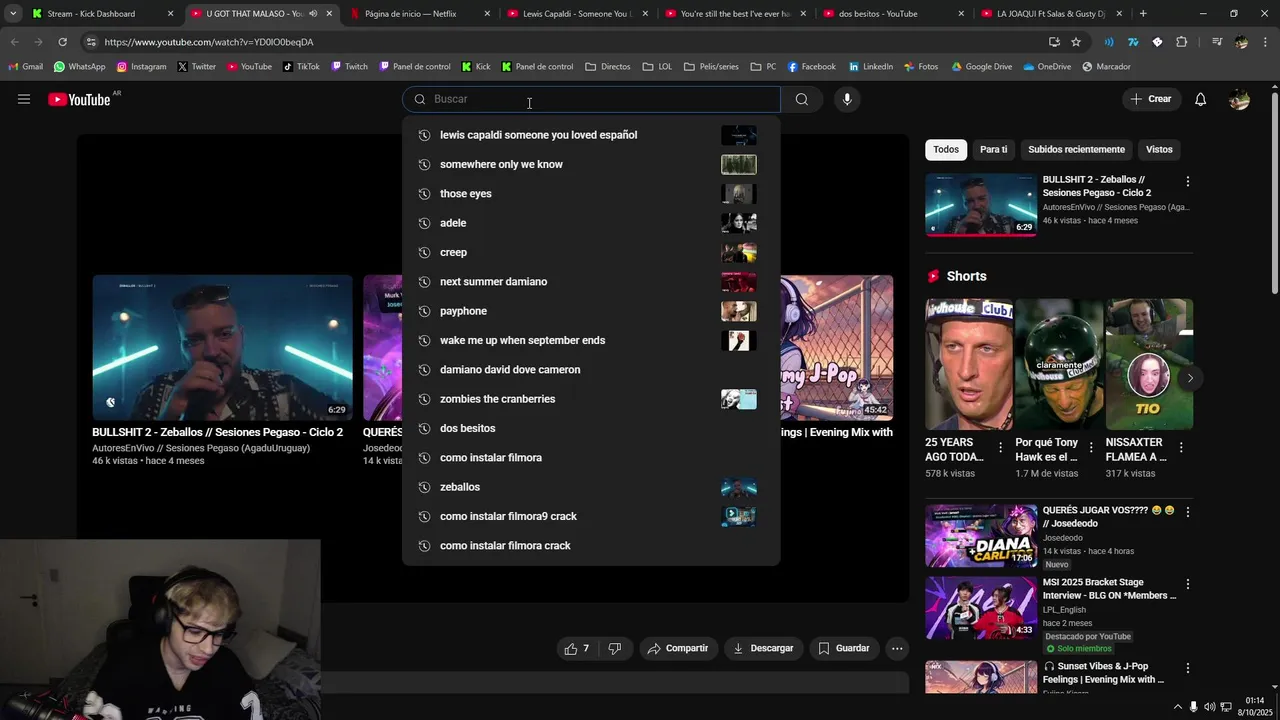Screen dimensions: 1280x720
Task: Open more actions ellipsis under the video
Action: point(897,648)
